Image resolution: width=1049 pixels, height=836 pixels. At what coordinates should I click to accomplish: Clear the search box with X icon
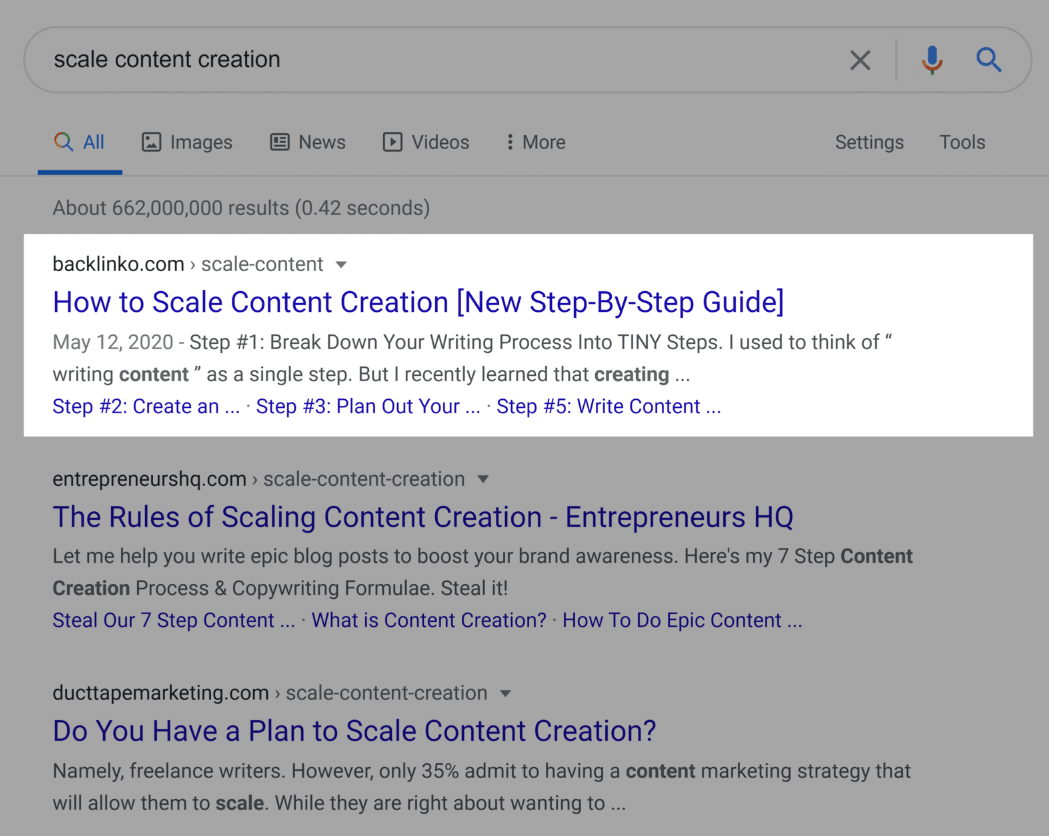click(860, 60)
